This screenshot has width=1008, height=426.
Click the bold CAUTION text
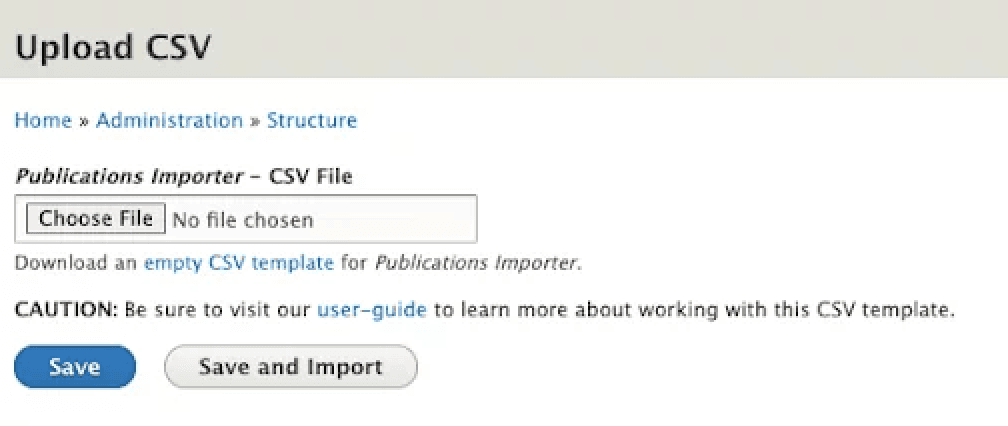[x=66, y=310]
